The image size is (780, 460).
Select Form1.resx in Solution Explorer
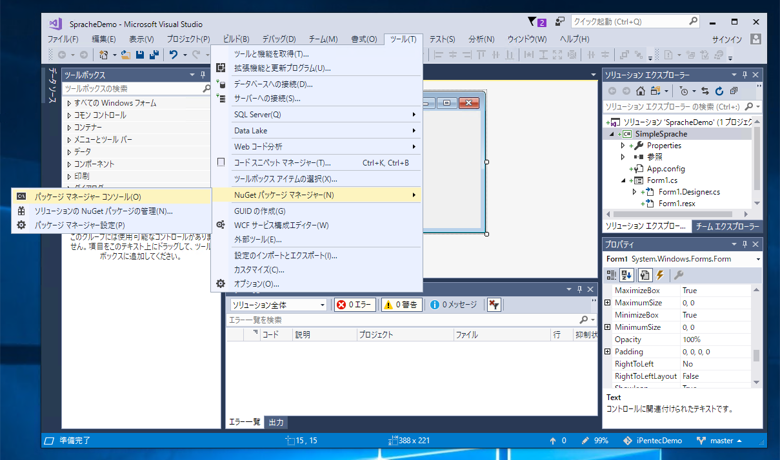pyautogui.click(x=677, y=203)
